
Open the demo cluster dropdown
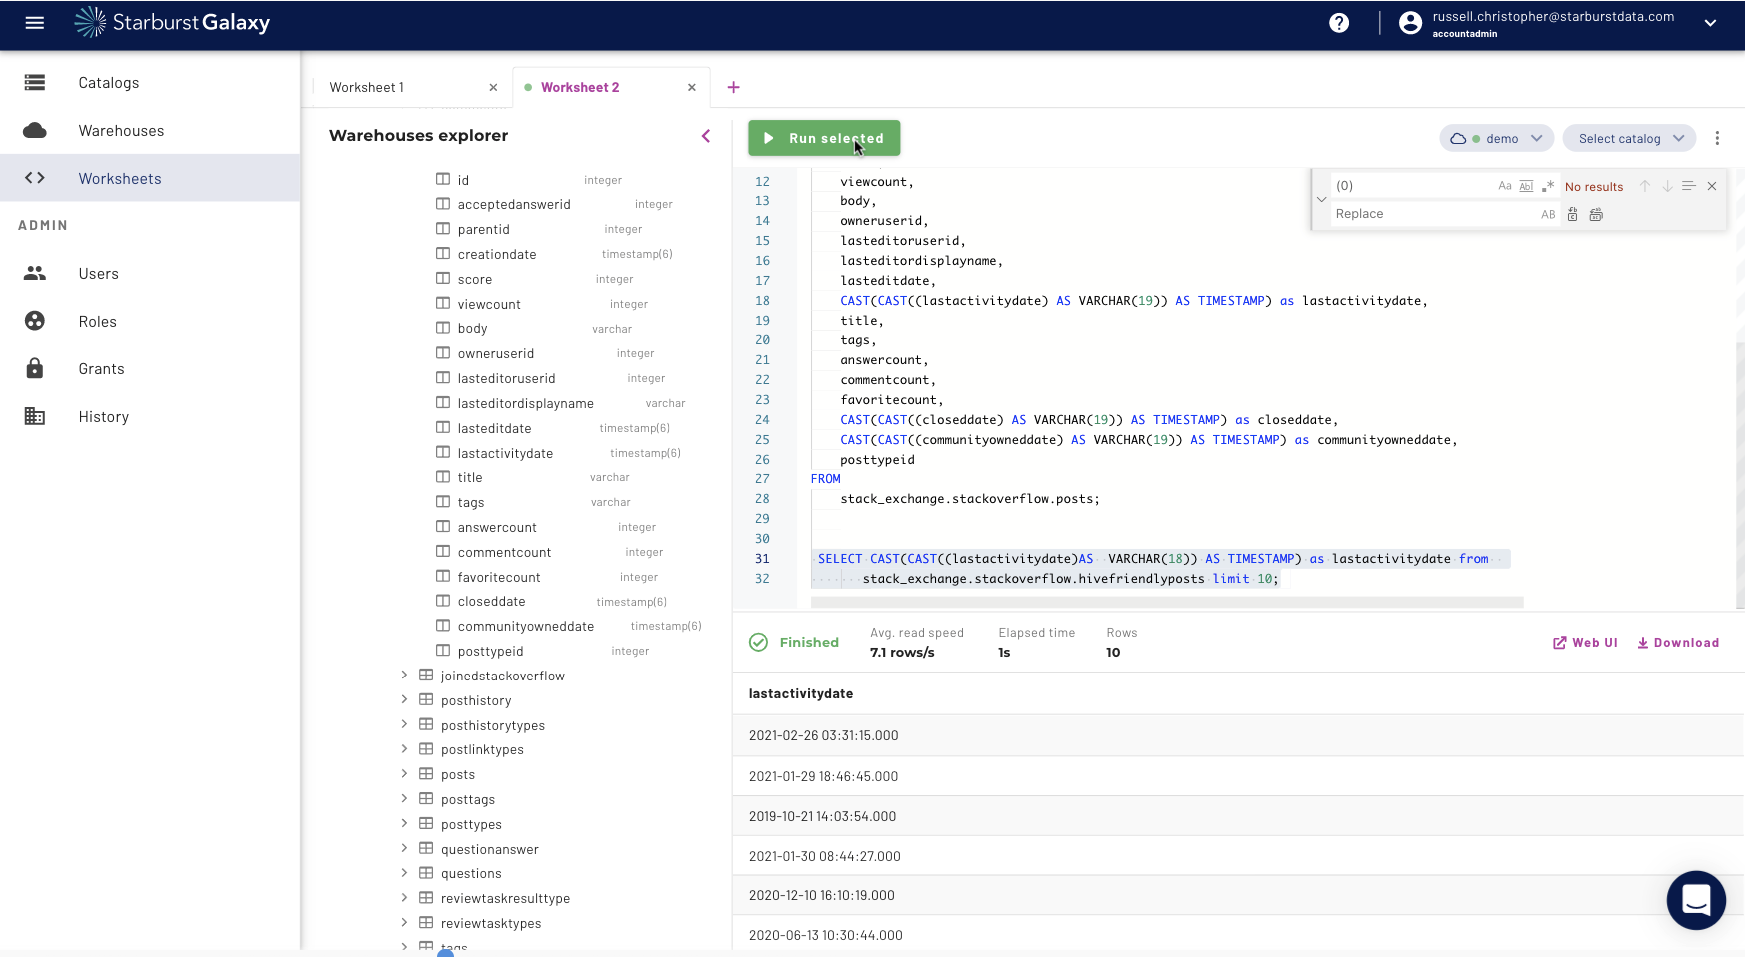(x=1496, y=139)
